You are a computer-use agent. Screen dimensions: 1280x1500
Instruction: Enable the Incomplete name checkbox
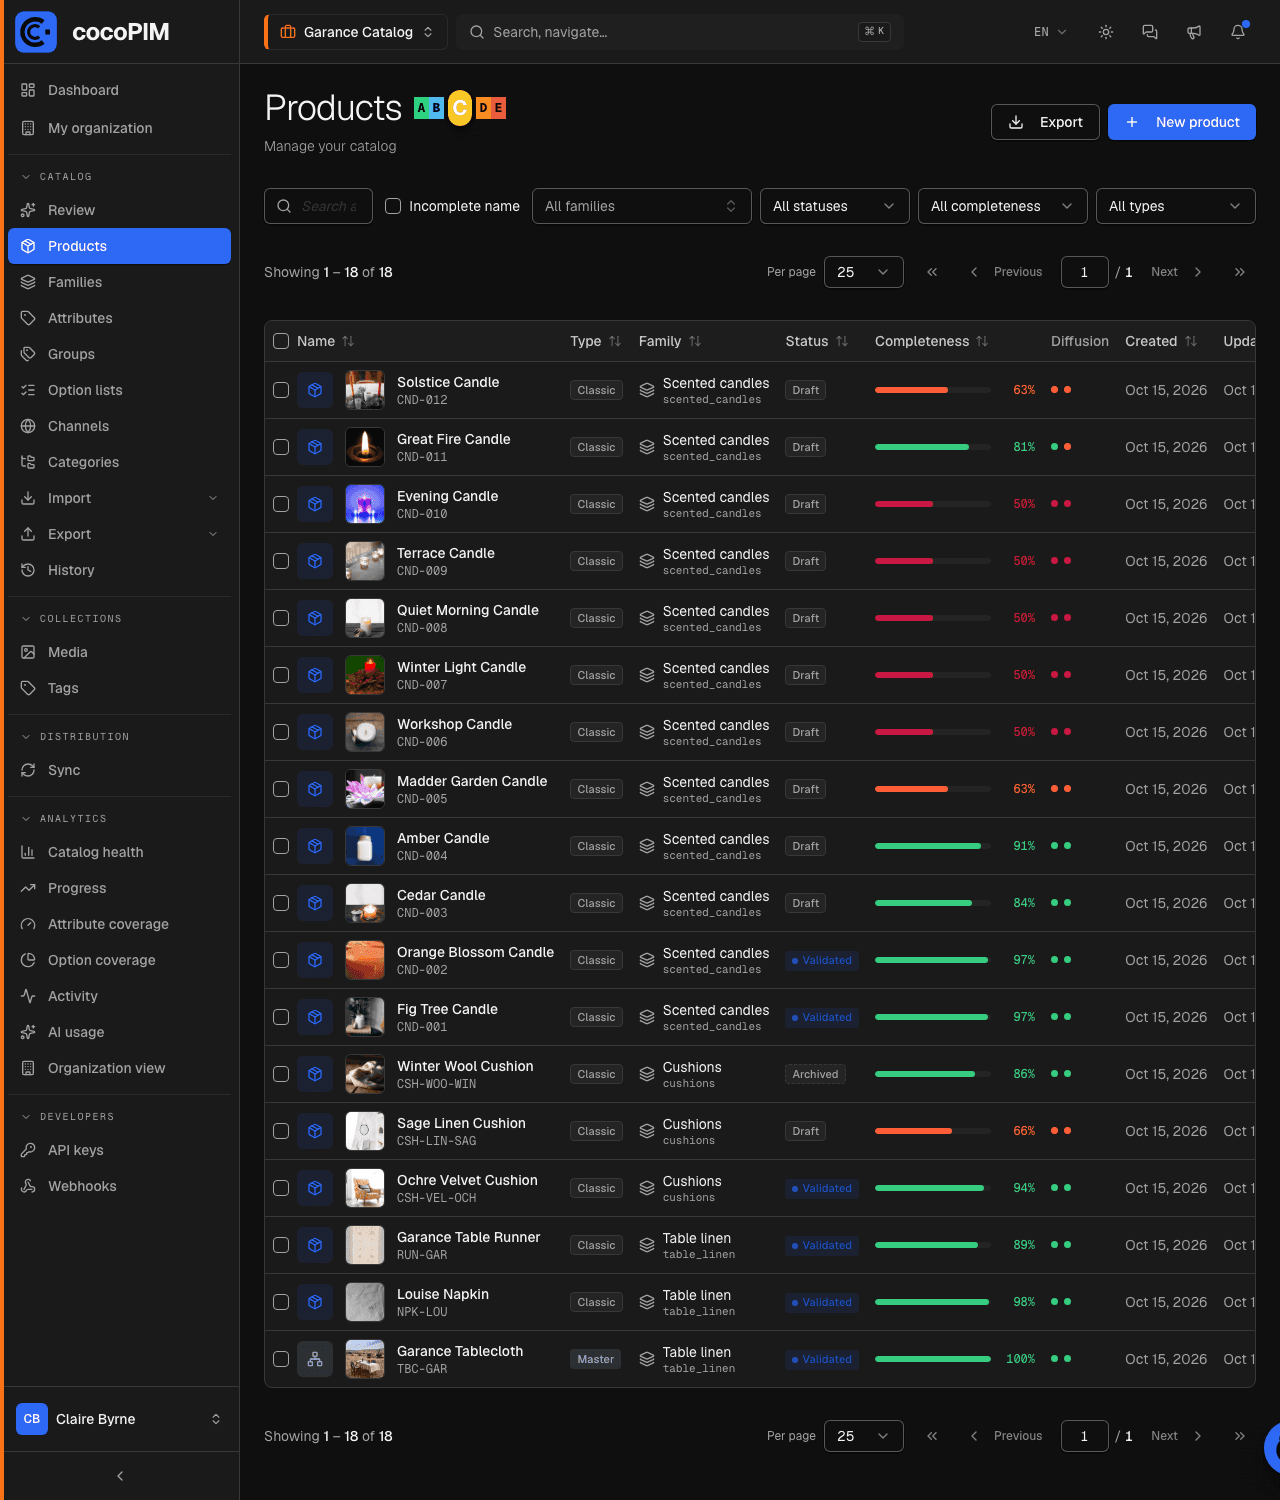(393, 206)
